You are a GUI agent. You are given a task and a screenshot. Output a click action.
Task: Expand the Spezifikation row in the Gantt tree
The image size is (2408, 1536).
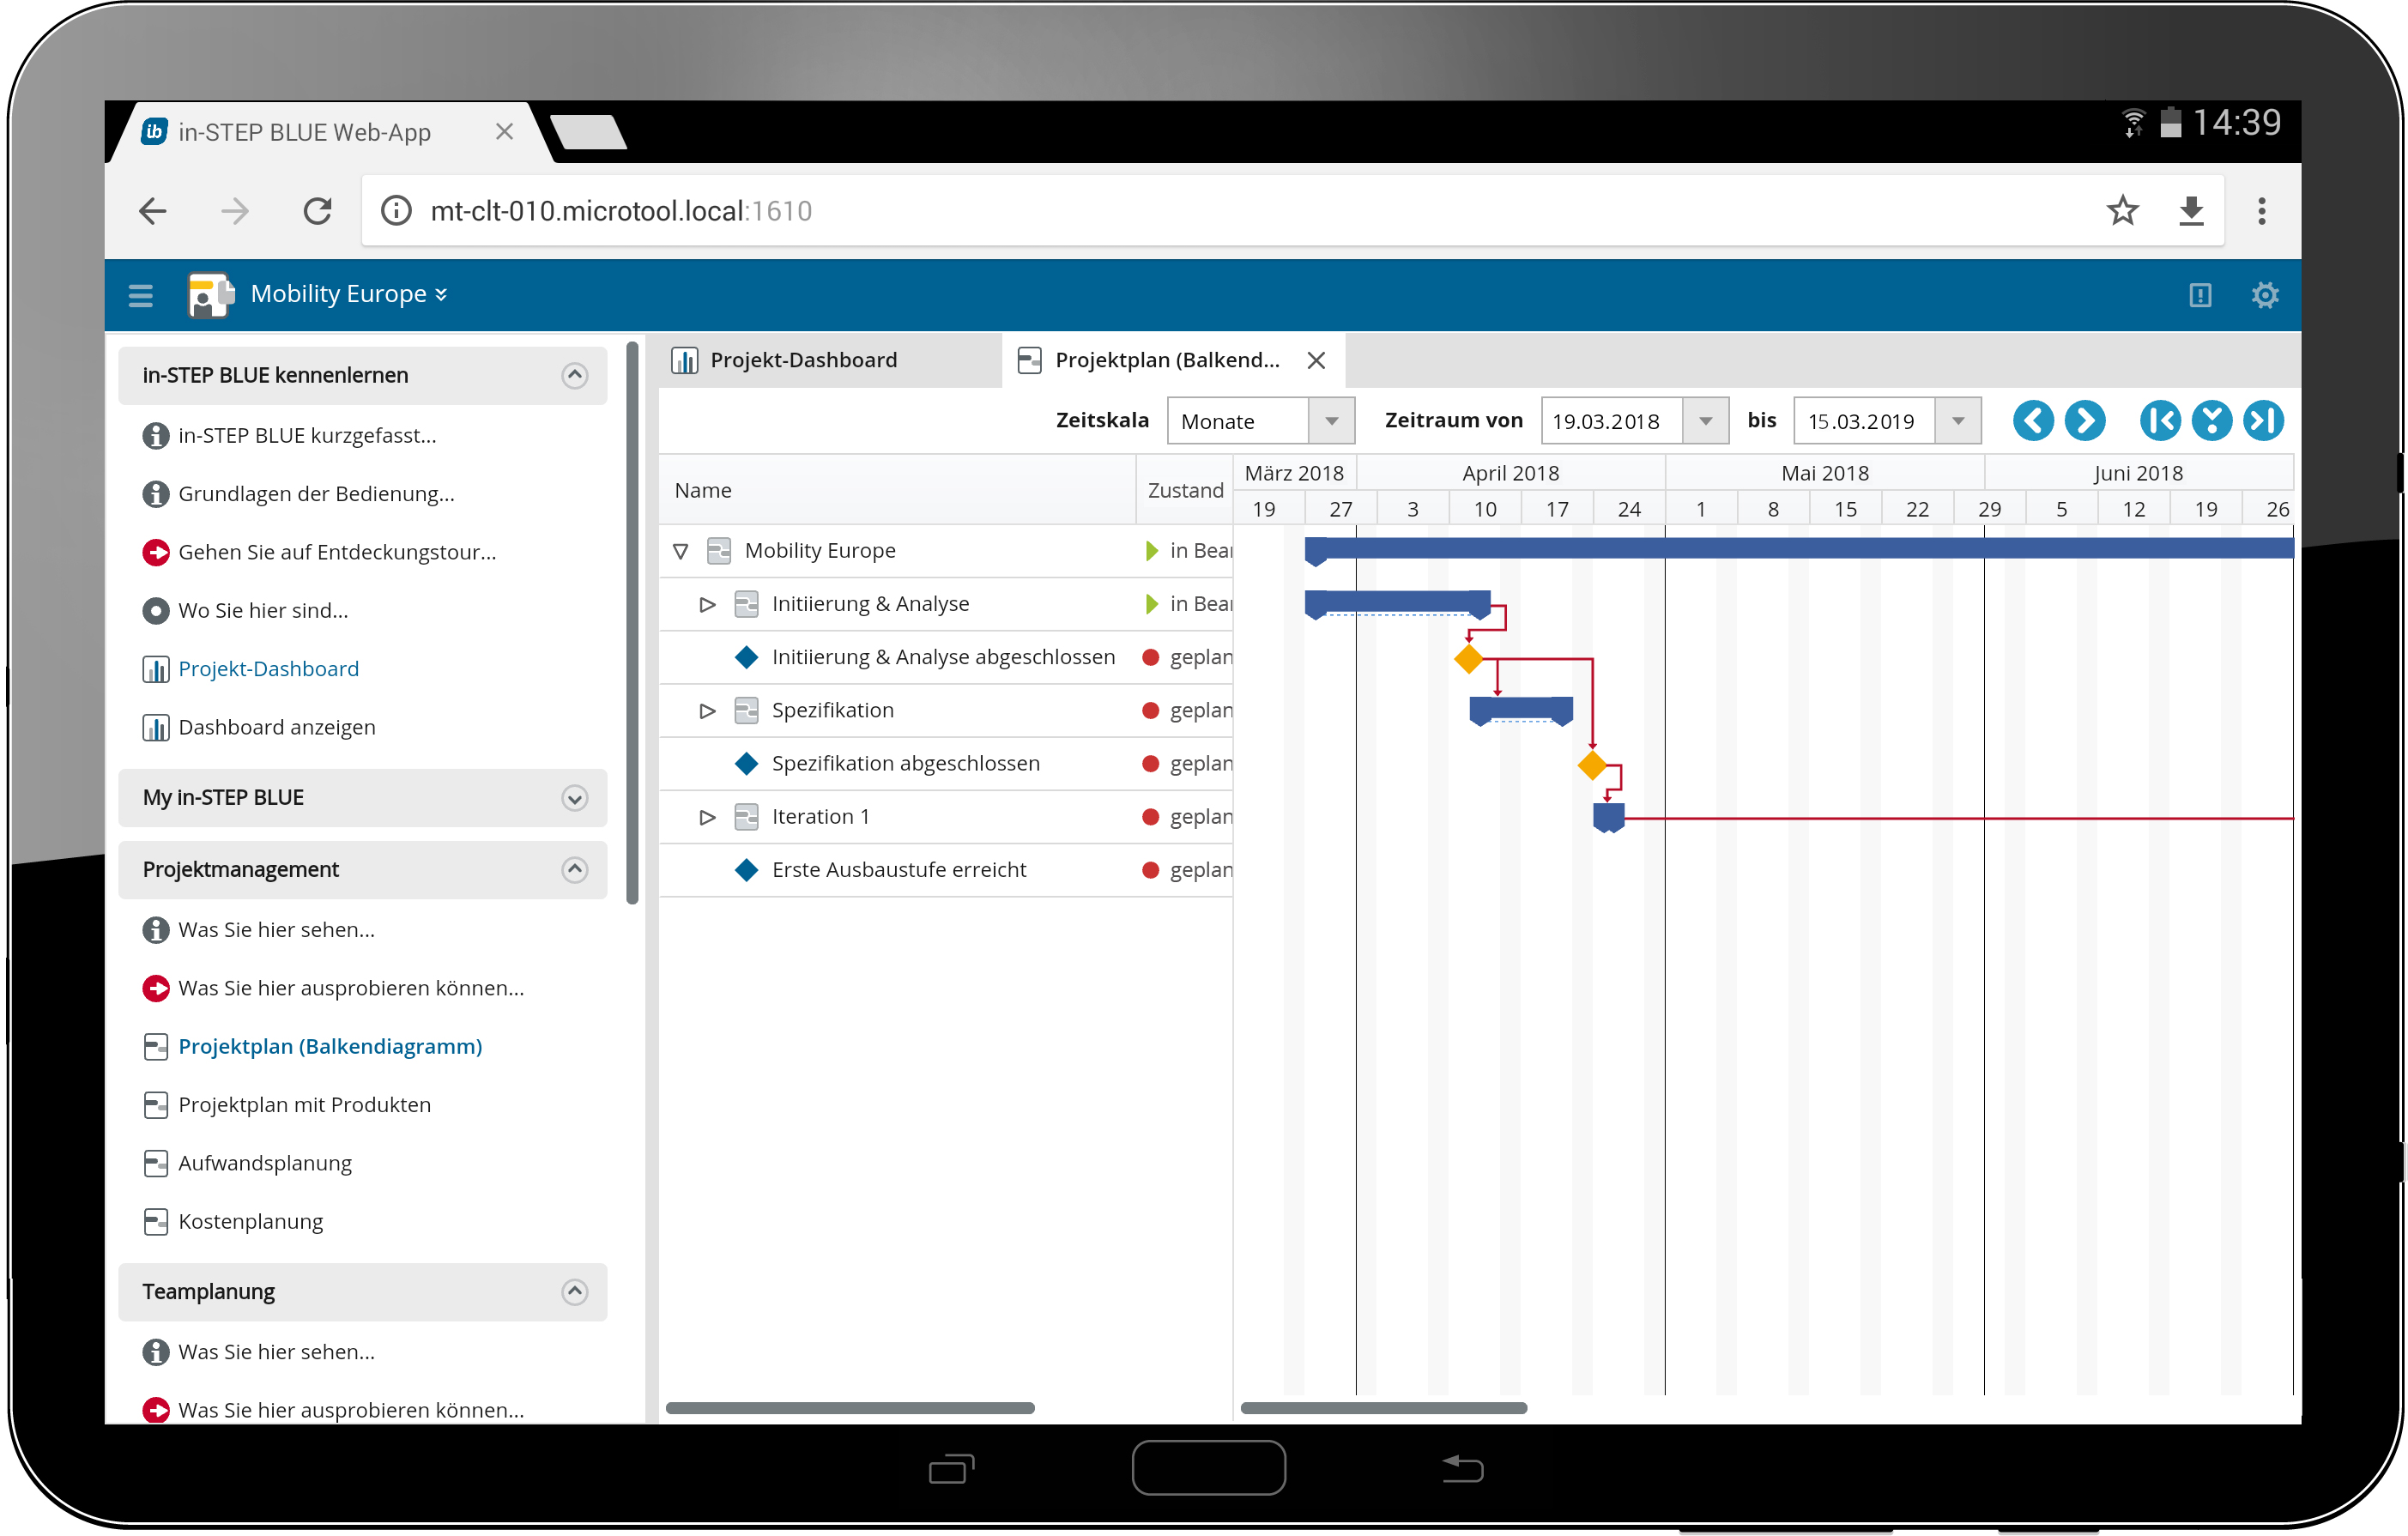[707, 710]
